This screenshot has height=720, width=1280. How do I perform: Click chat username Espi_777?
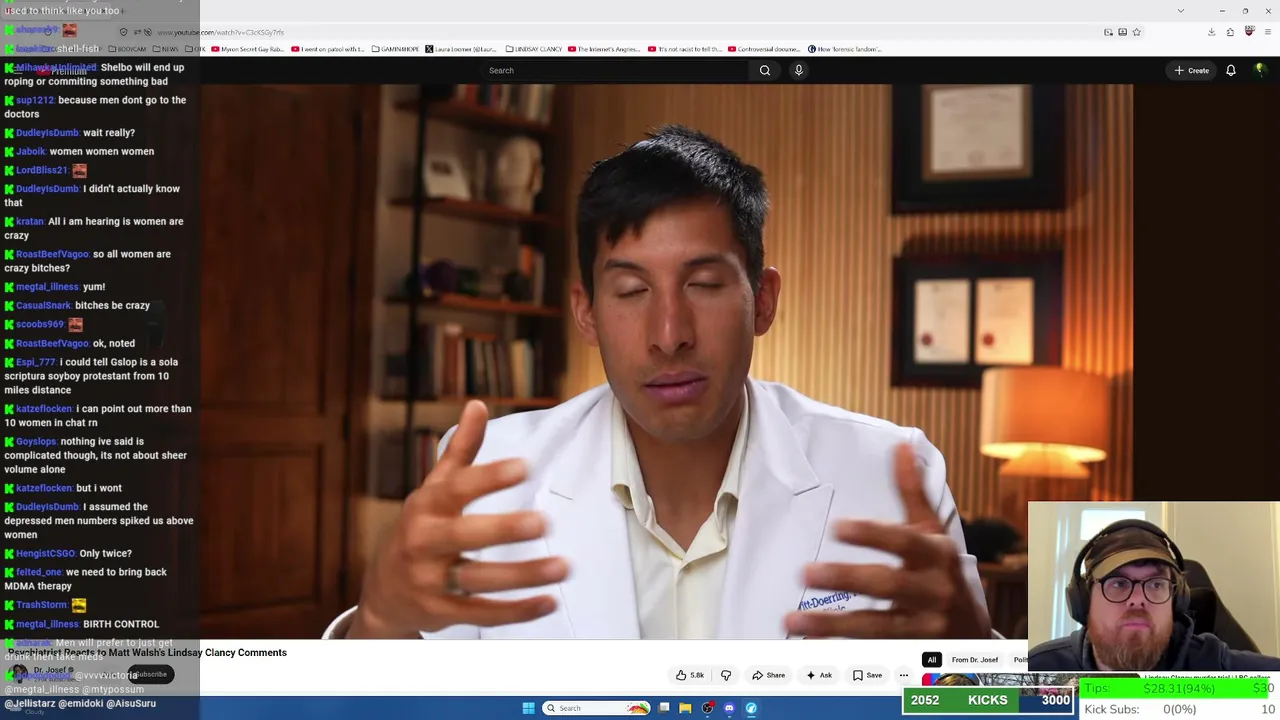(36, 363)
